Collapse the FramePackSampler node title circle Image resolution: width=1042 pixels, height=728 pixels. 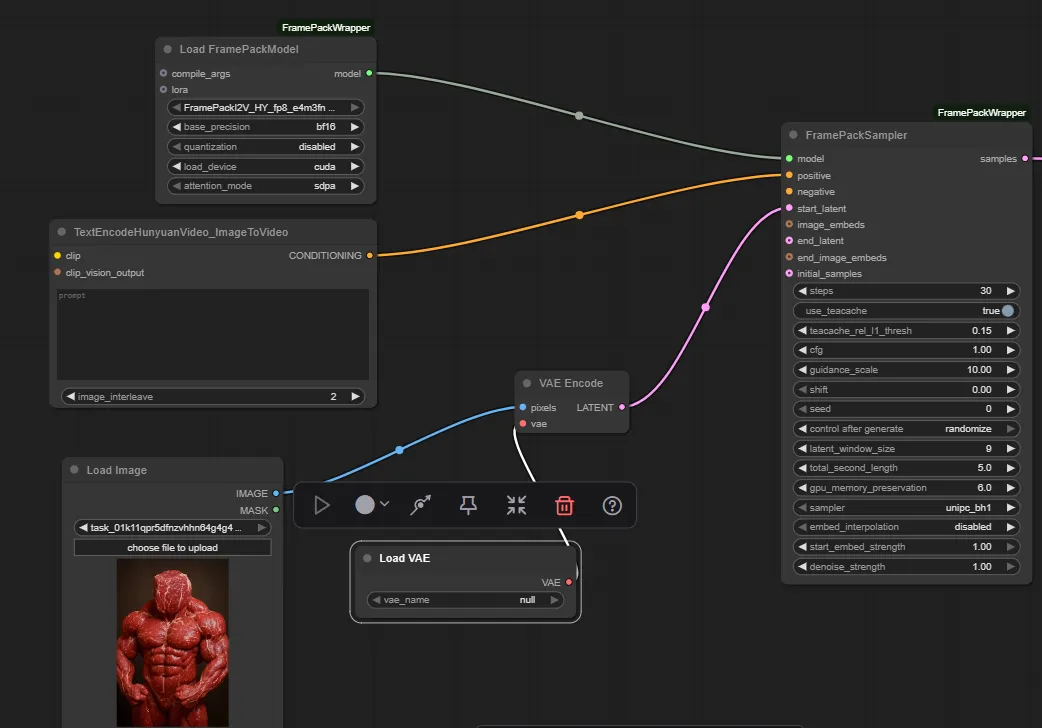pyautogui.click(x=795, y=134)
